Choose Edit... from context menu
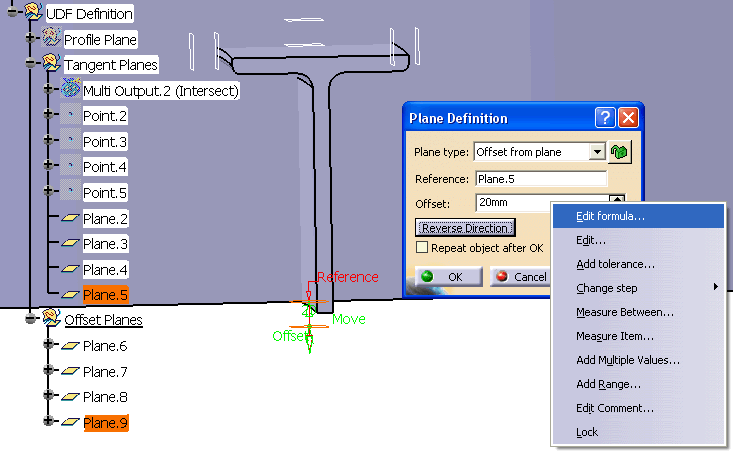The width and height of the screenshot is (733, 455). (639, 240)
